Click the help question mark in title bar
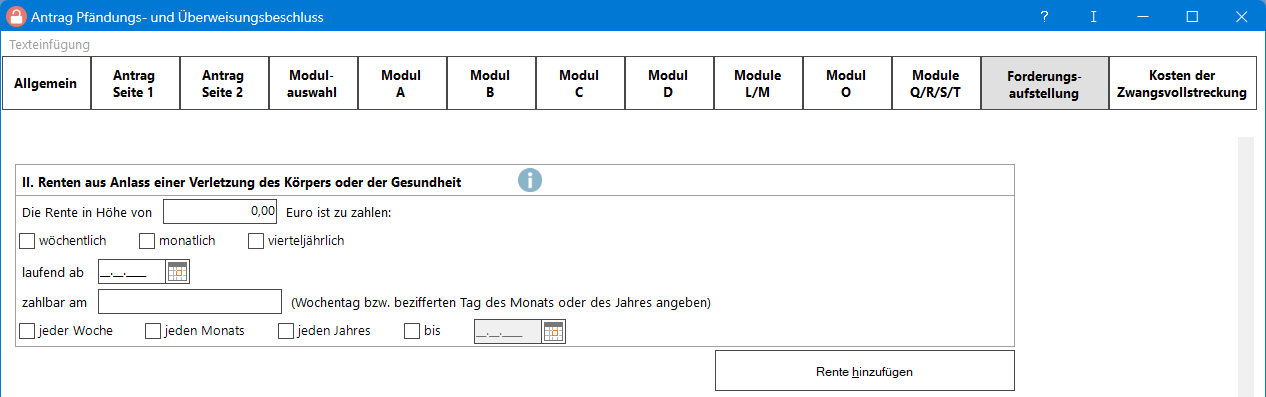This screenshot has height=397, width=1266. (x=1044, y=17)
